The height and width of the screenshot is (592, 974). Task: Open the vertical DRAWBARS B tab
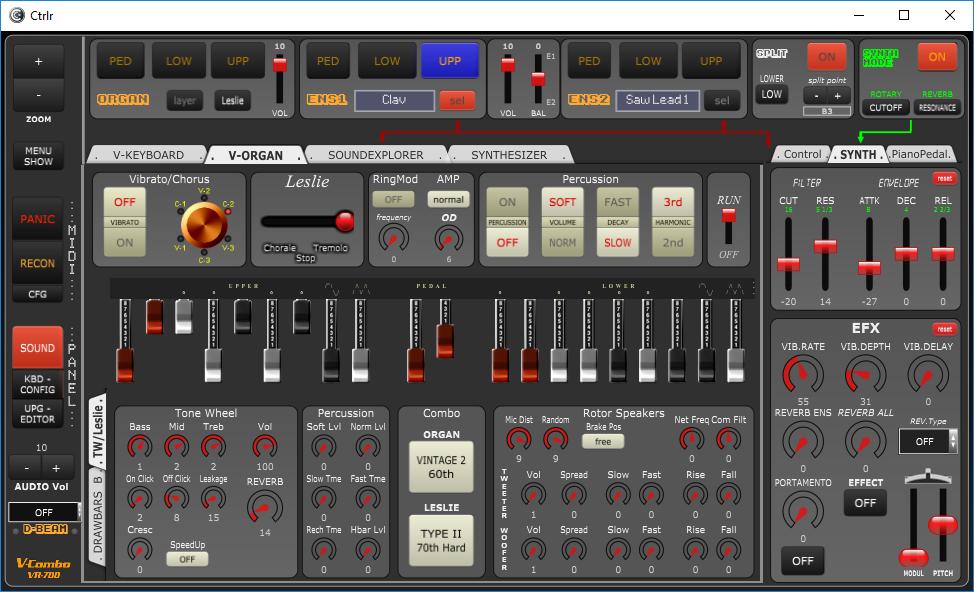click(x=98, y=515)
